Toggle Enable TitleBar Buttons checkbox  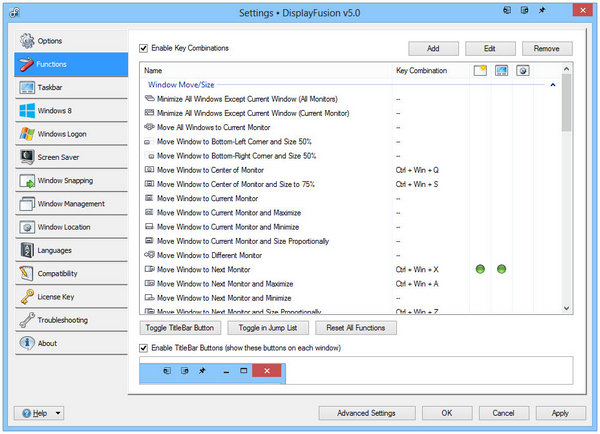(143, 348)
